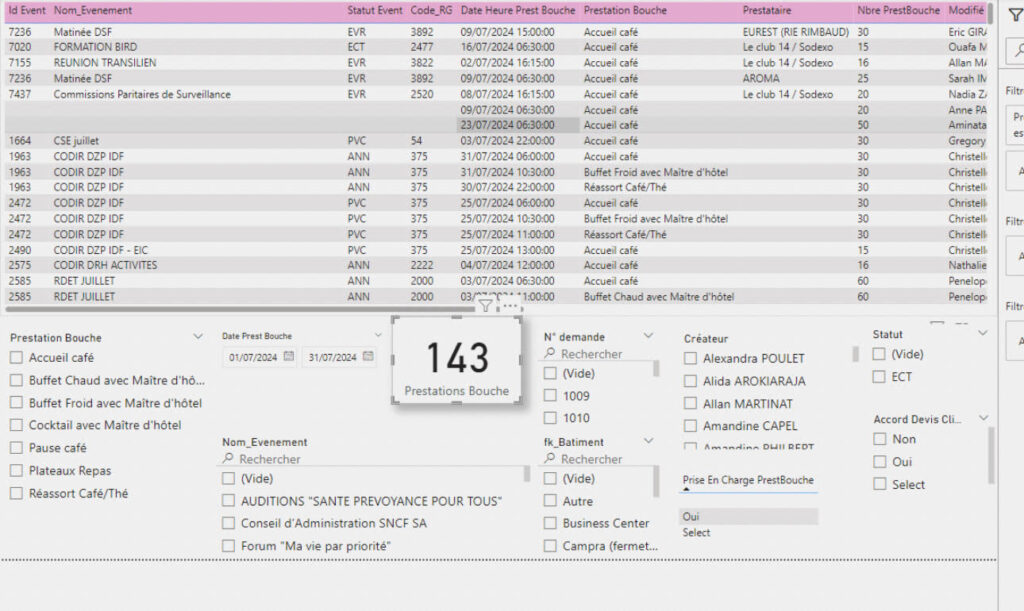The image size is (1024, 611).
Task: Tick the Oui checkbox under Accord Devis
Action: (x=880, y=462)
